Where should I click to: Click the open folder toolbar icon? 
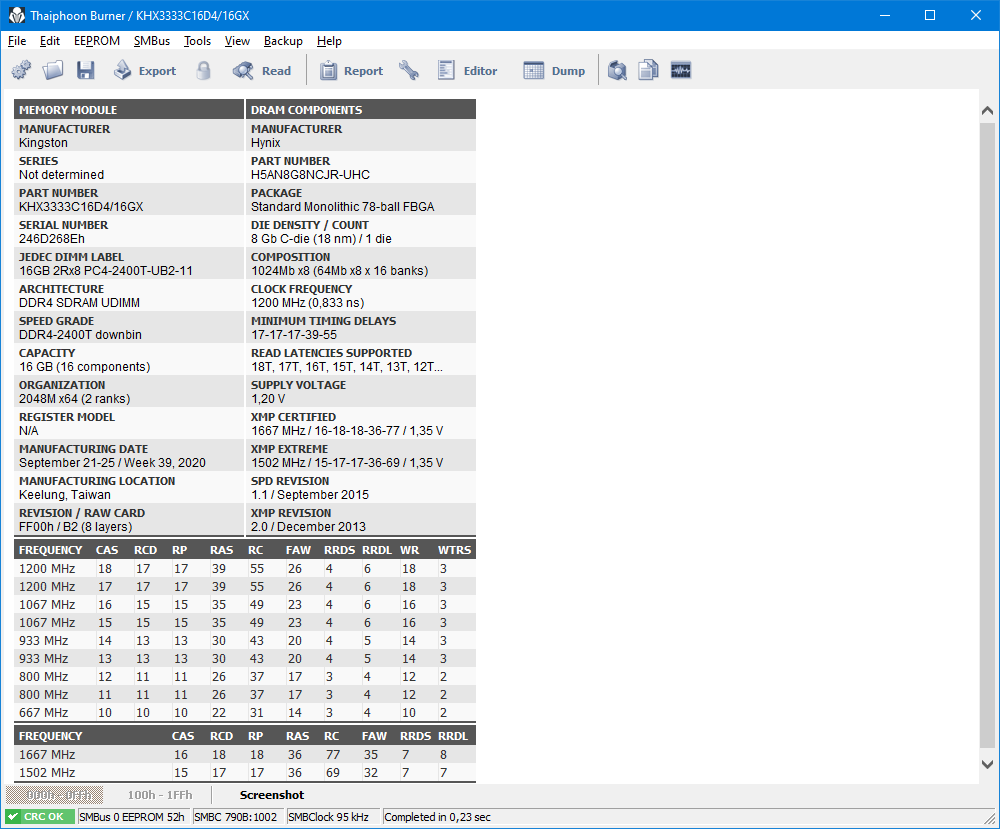tap(53, 70)
